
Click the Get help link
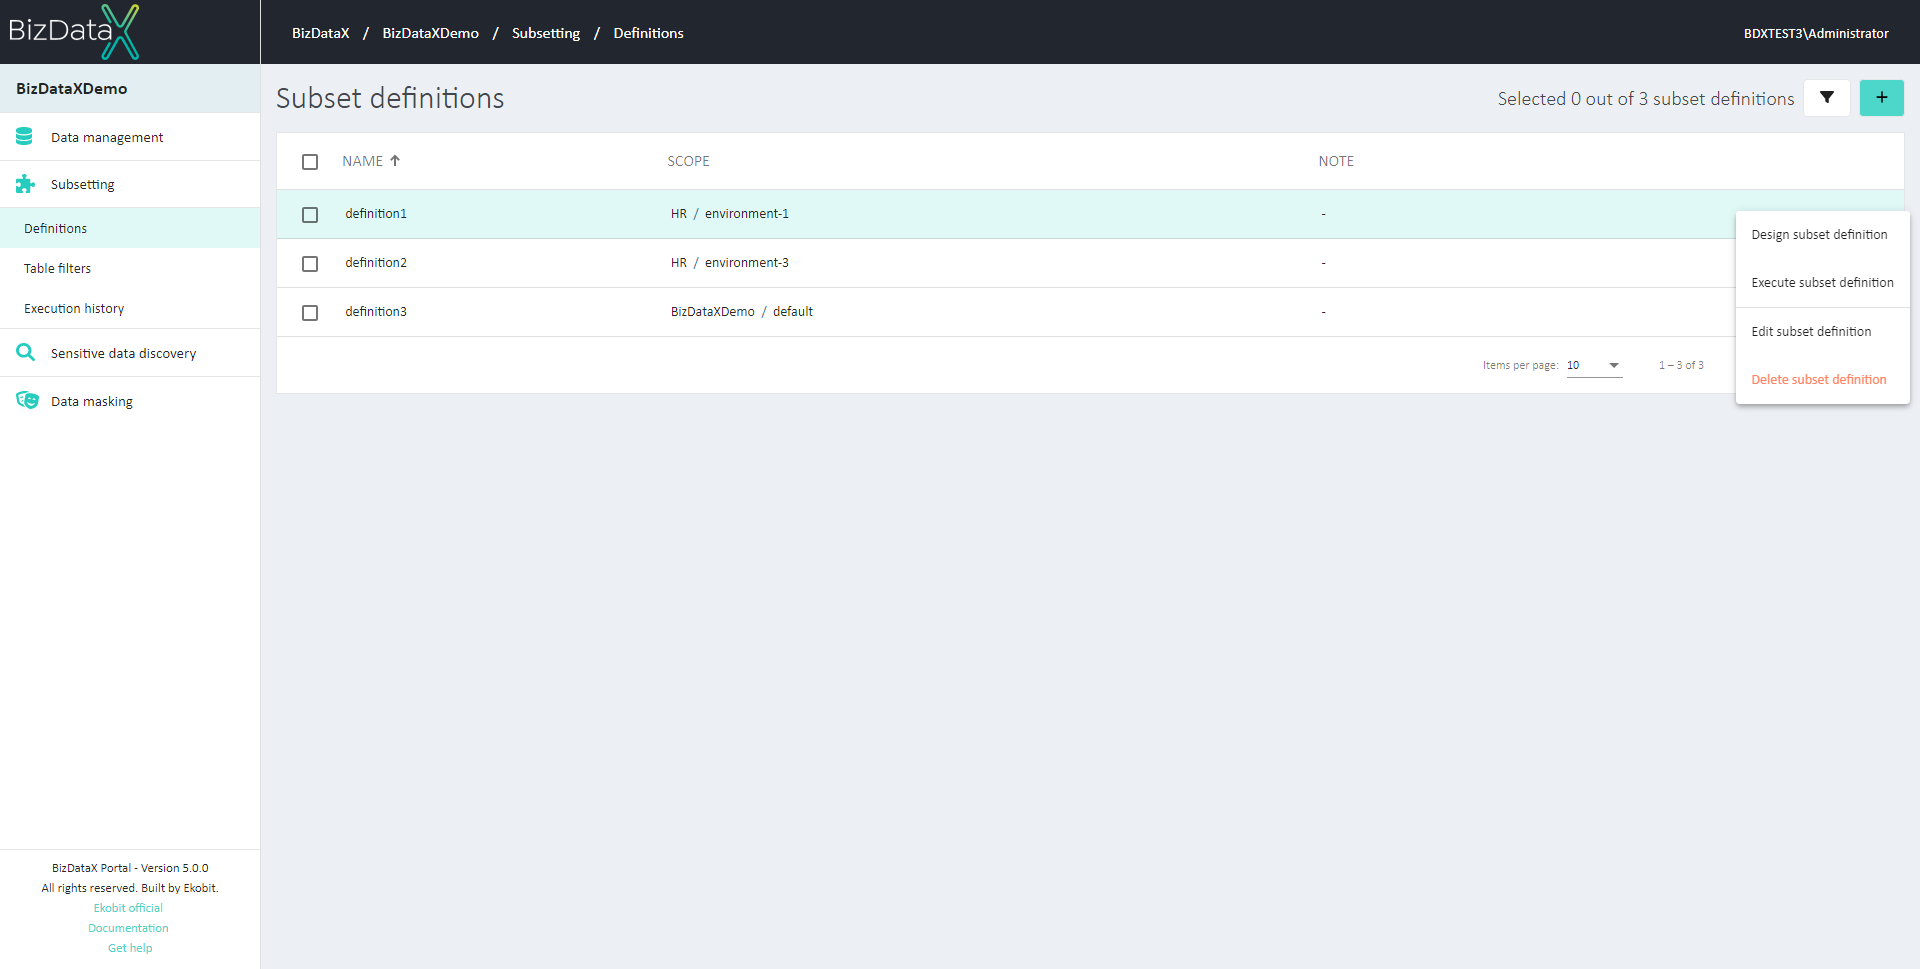[x=130, y=948]
